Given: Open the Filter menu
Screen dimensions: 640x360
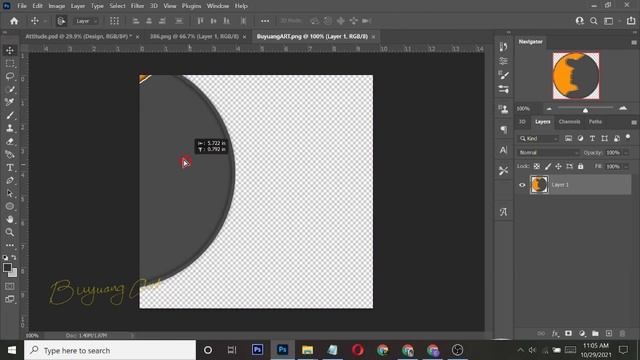Looking at the screenshot, I should pyautogui.click(x=137, y=6).
